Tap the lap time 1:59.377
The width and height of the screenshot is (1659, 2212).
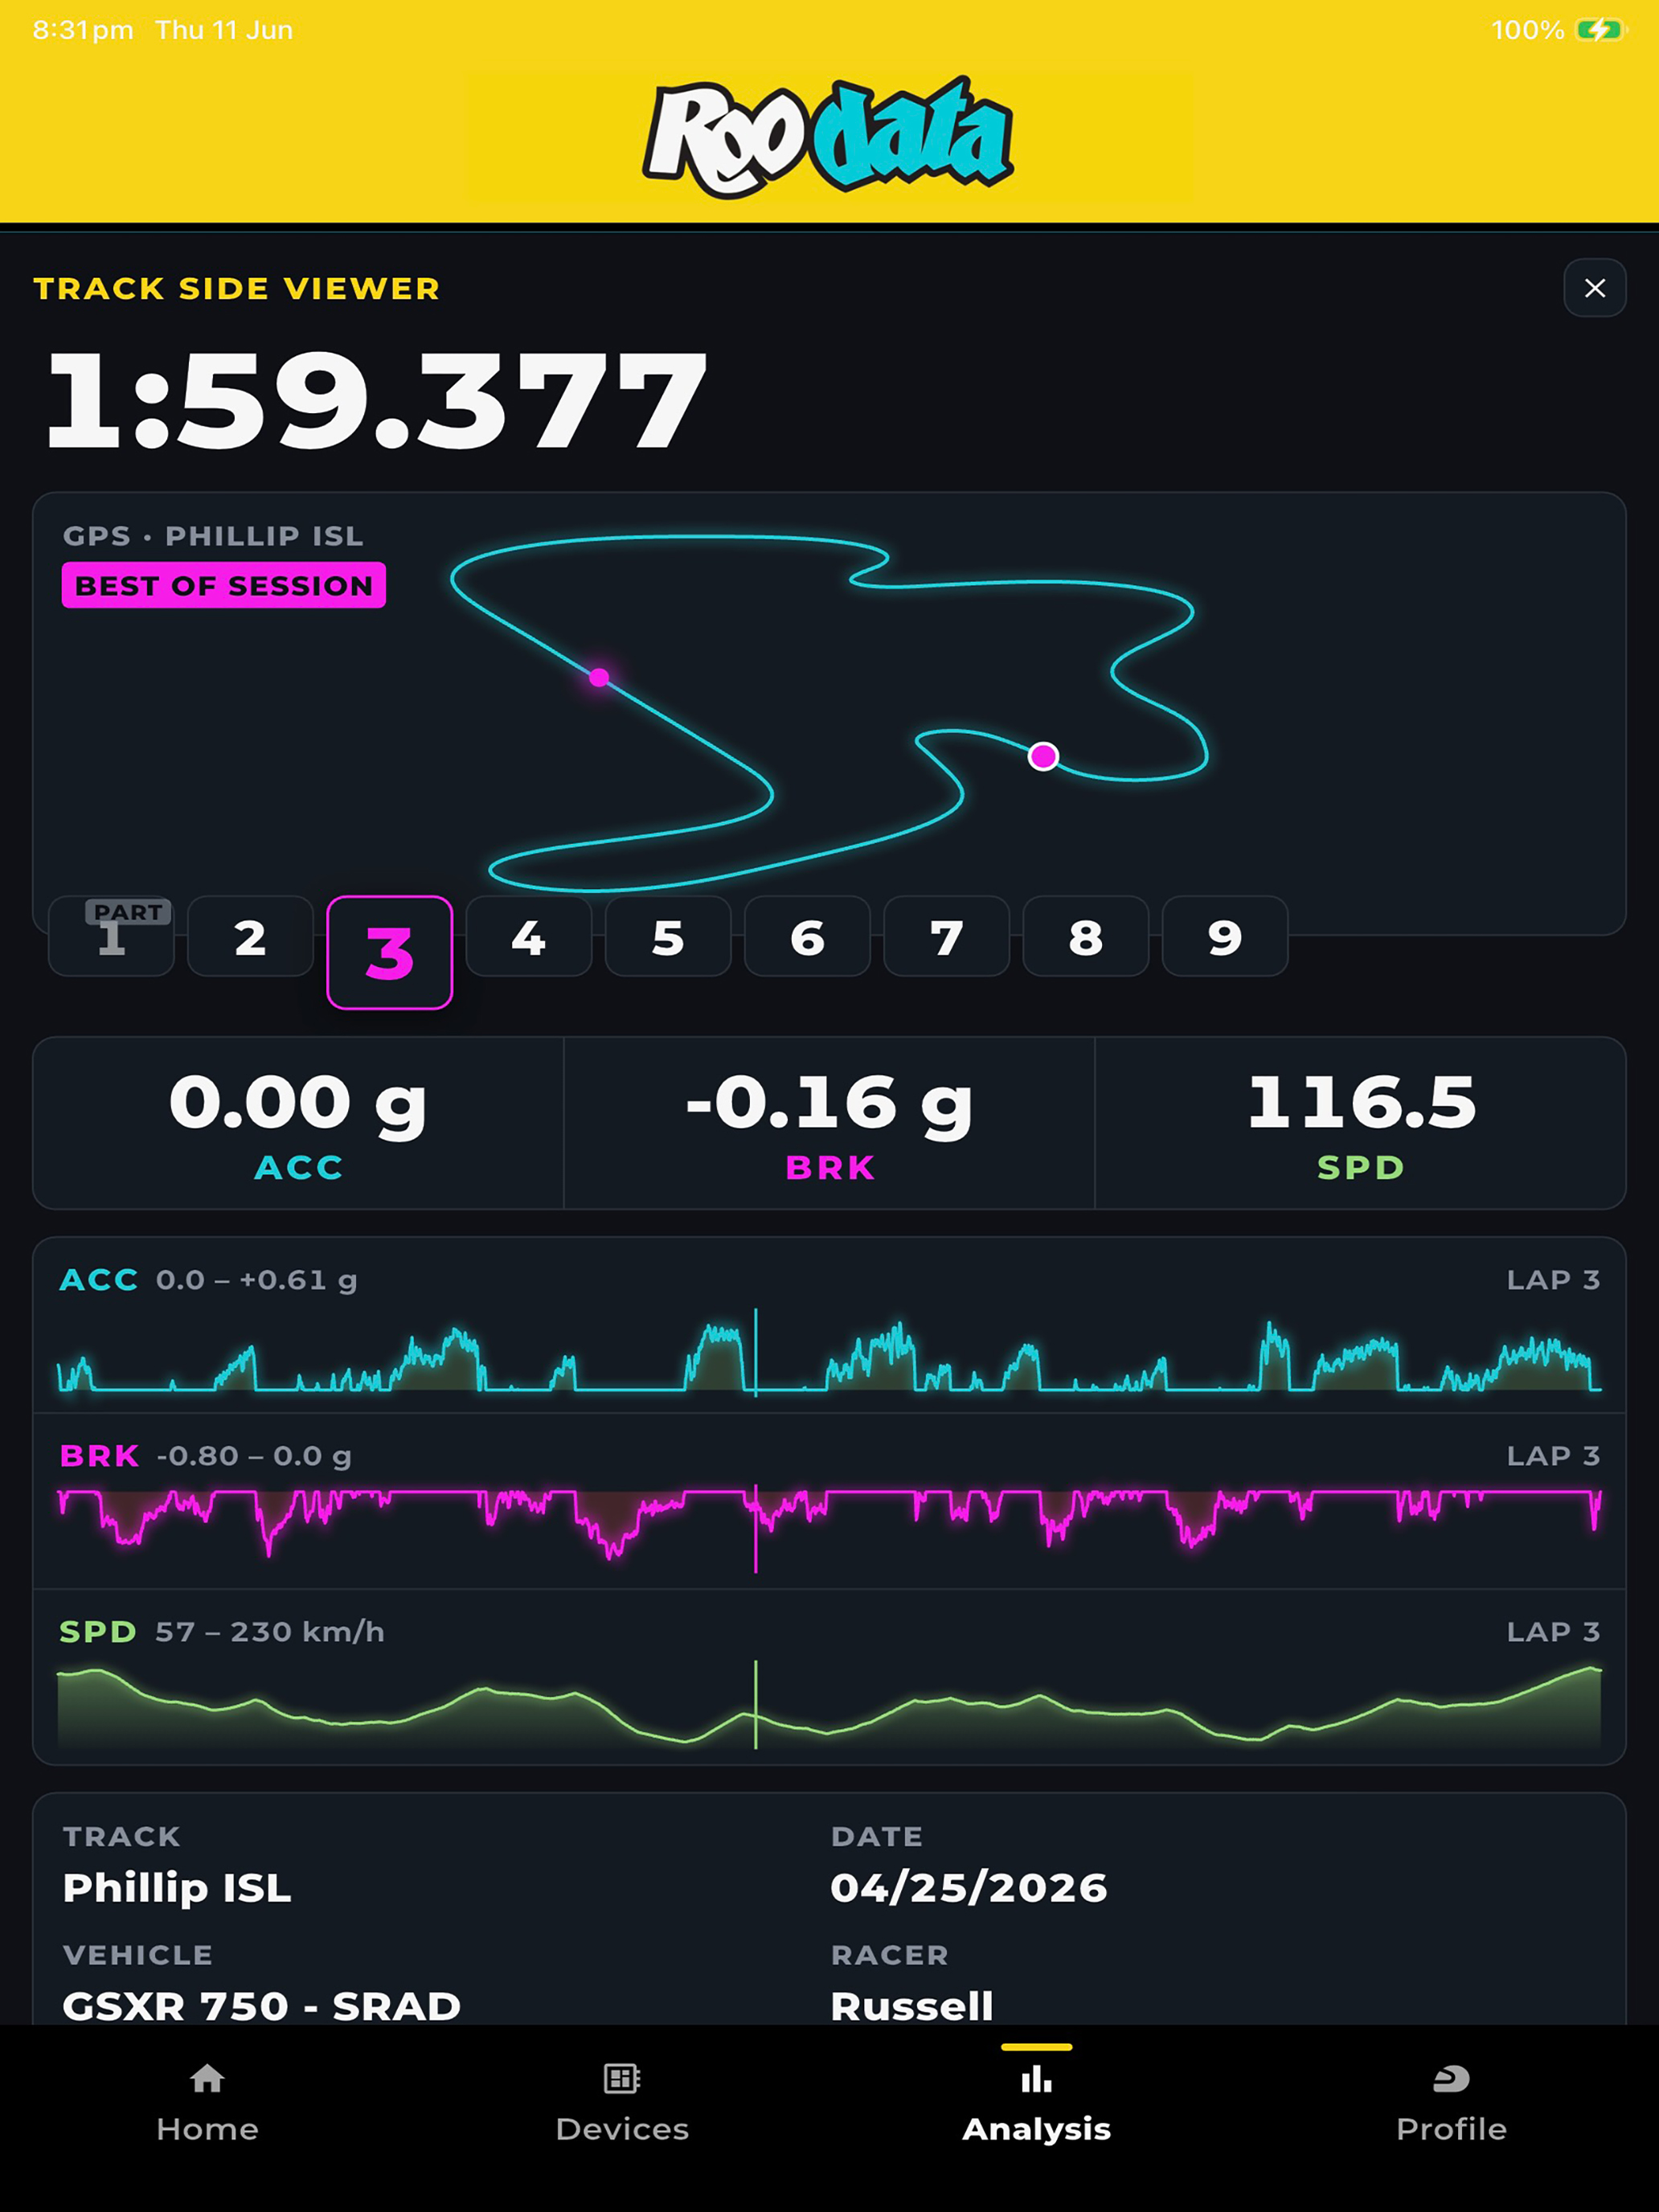pos(377,400)
